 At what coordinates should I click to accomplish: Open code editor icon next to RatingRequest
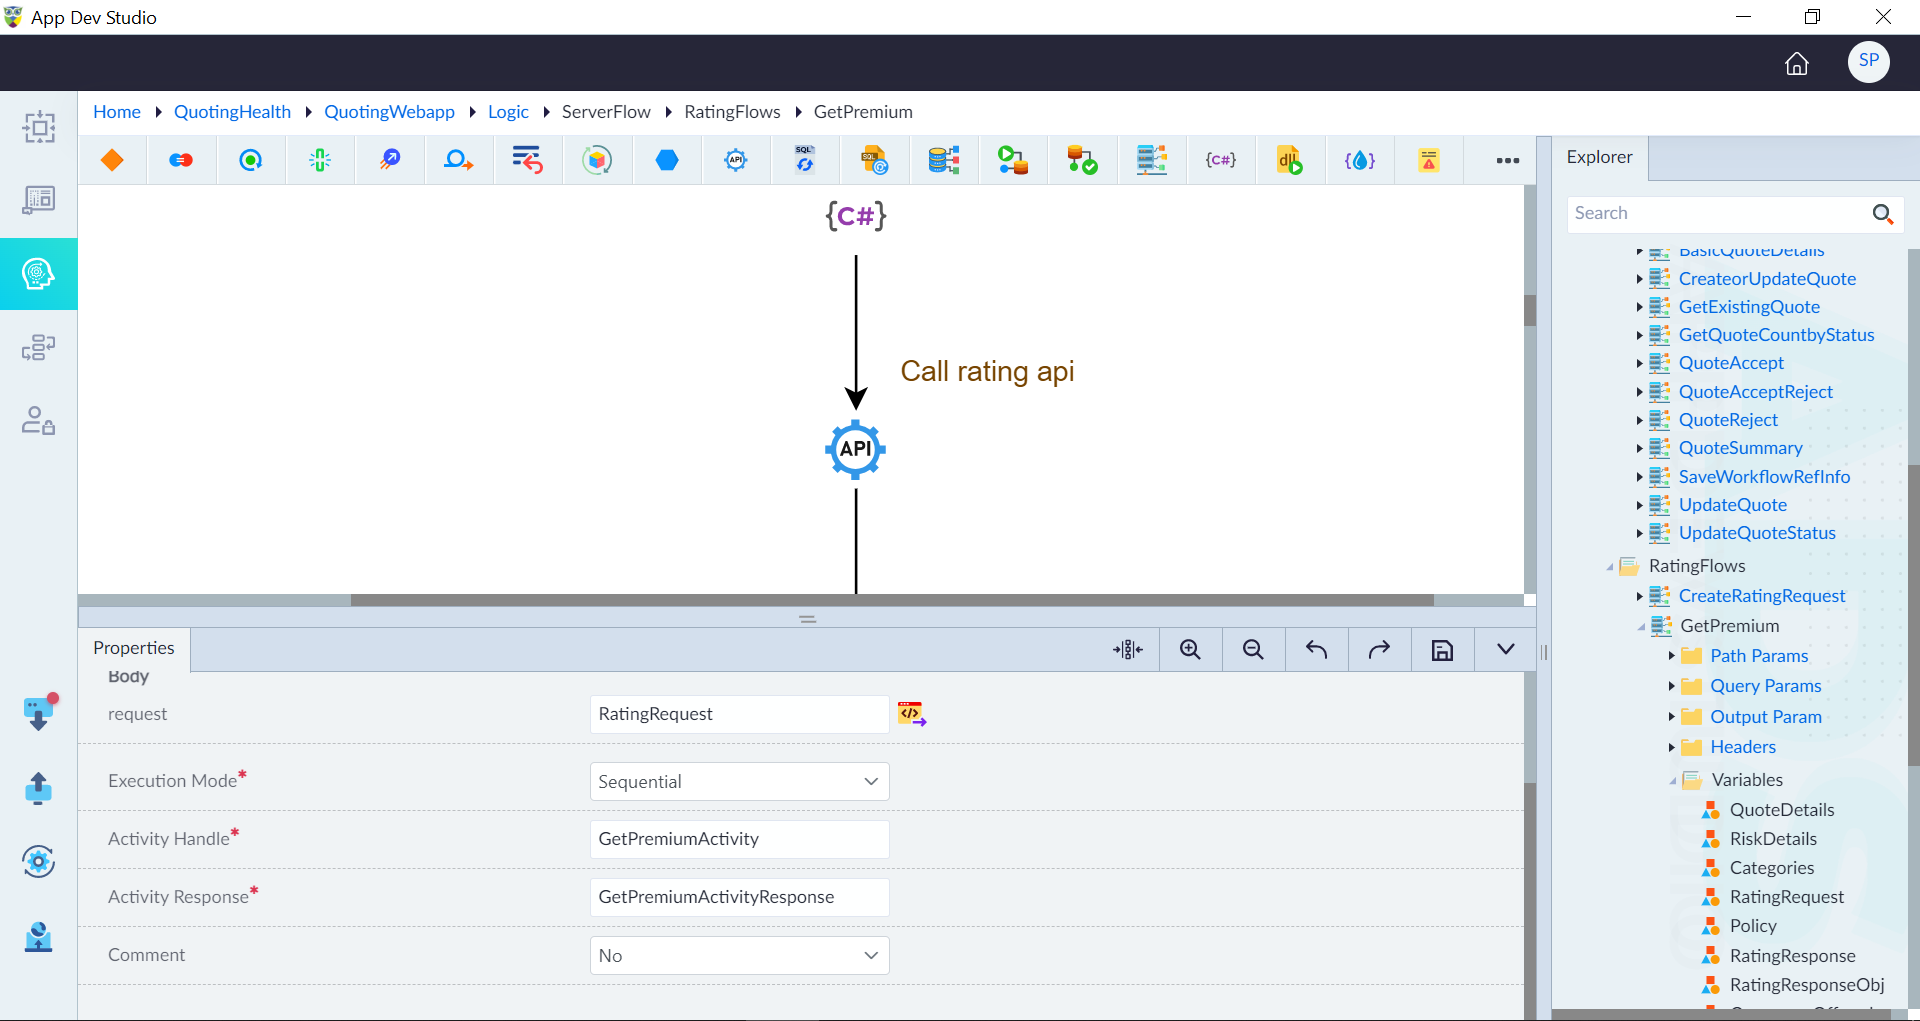pos(912,714)
